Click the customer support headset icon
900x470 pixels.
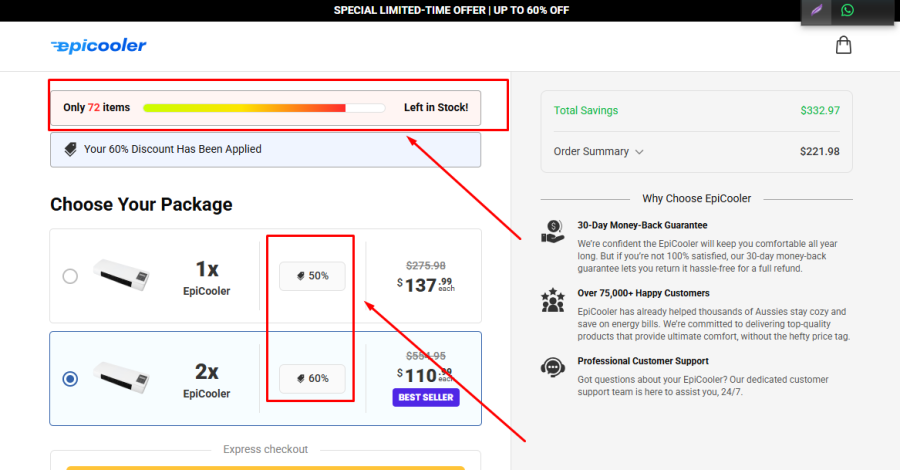pos(552,367)
